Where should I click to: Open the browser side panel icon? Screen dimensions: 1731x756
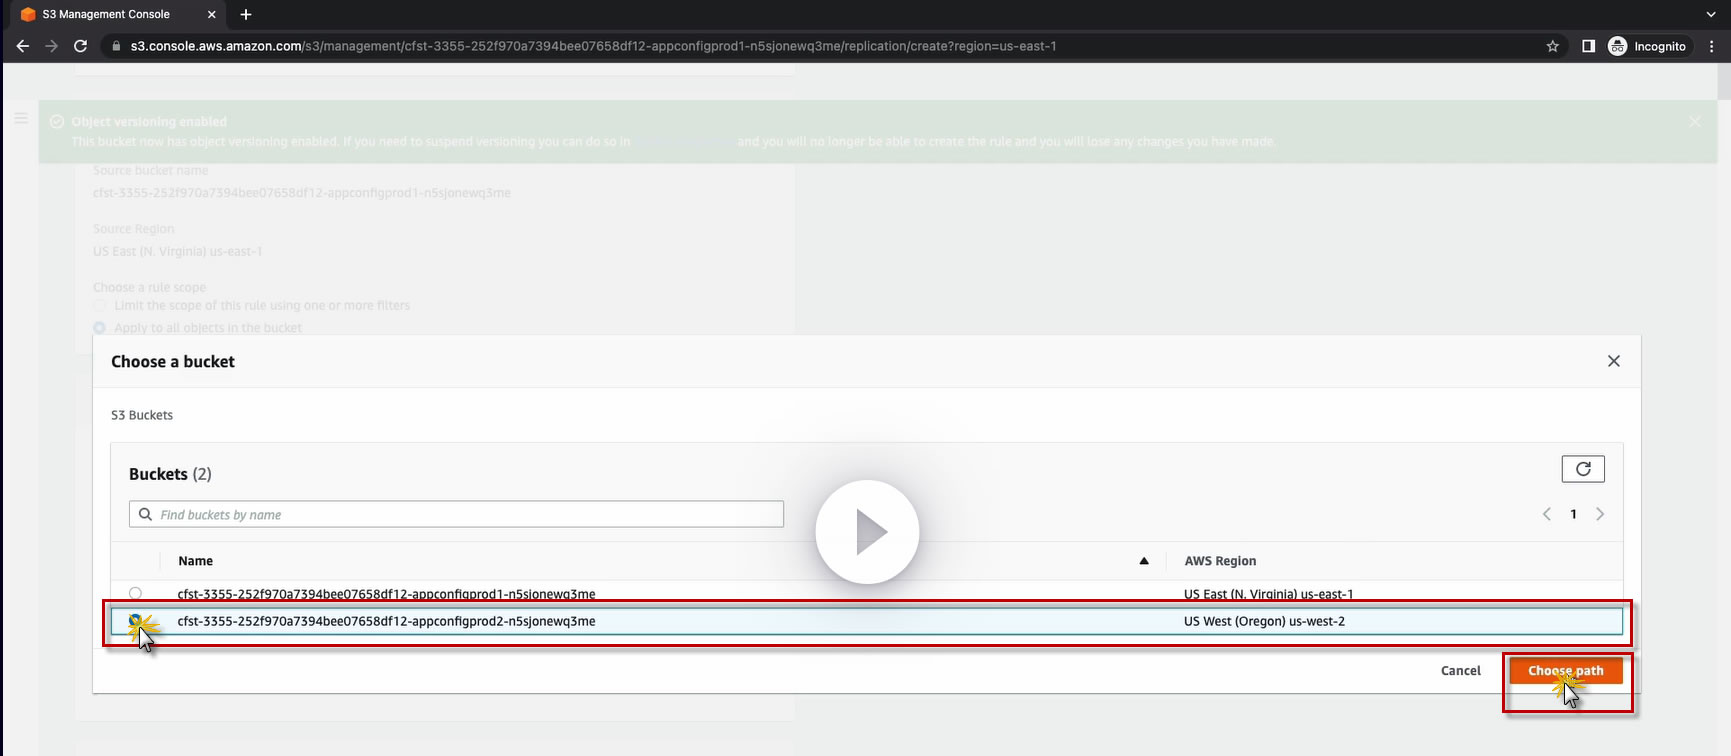(x=1588, y=46)
